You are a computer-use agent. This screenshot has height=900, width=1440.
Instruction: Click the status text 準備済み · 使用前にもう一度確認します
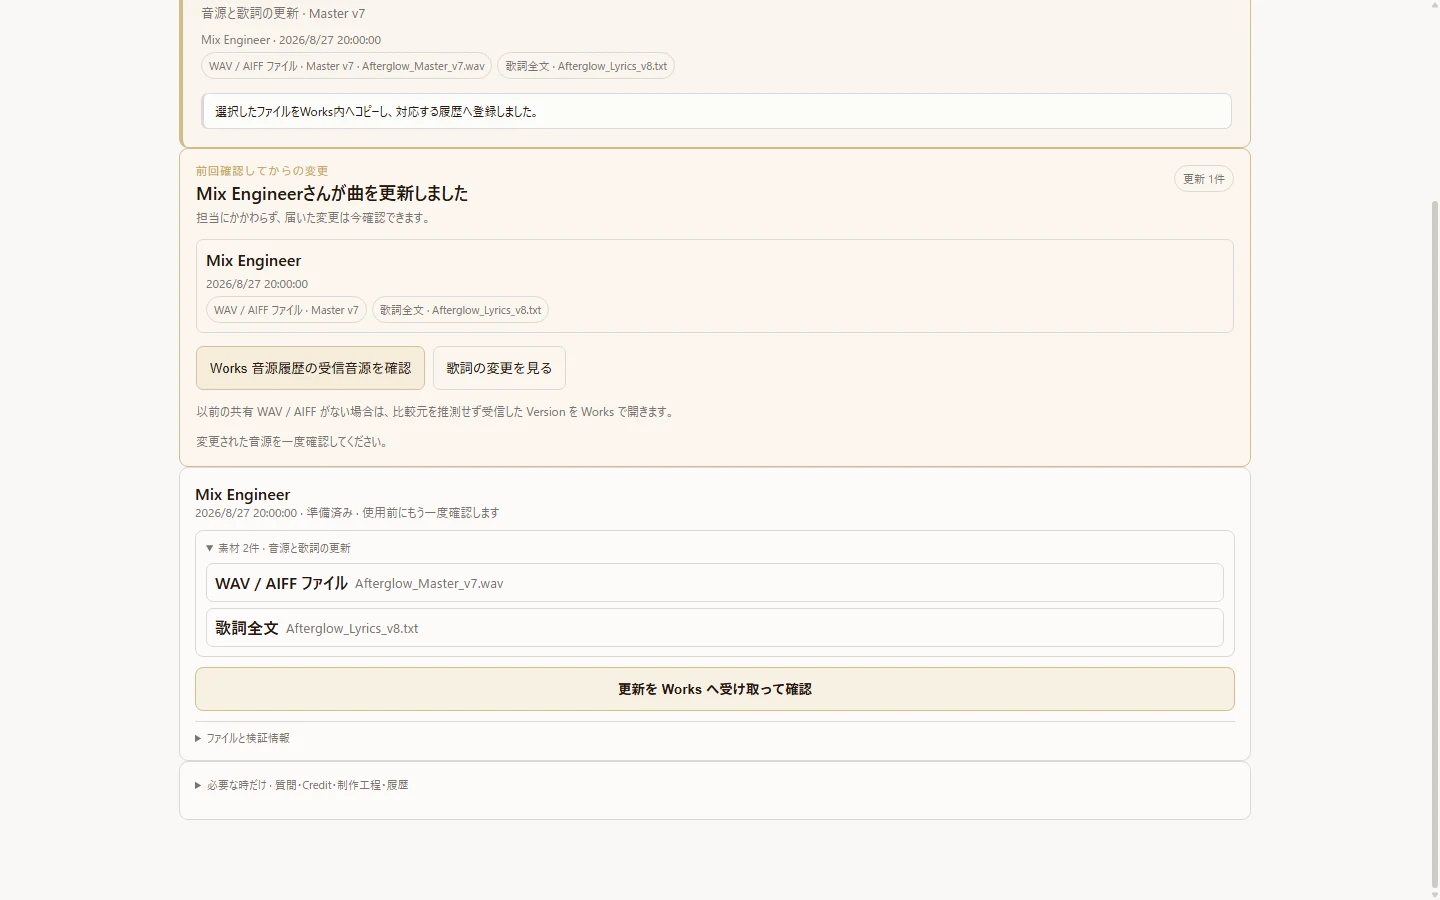[403, 513]
